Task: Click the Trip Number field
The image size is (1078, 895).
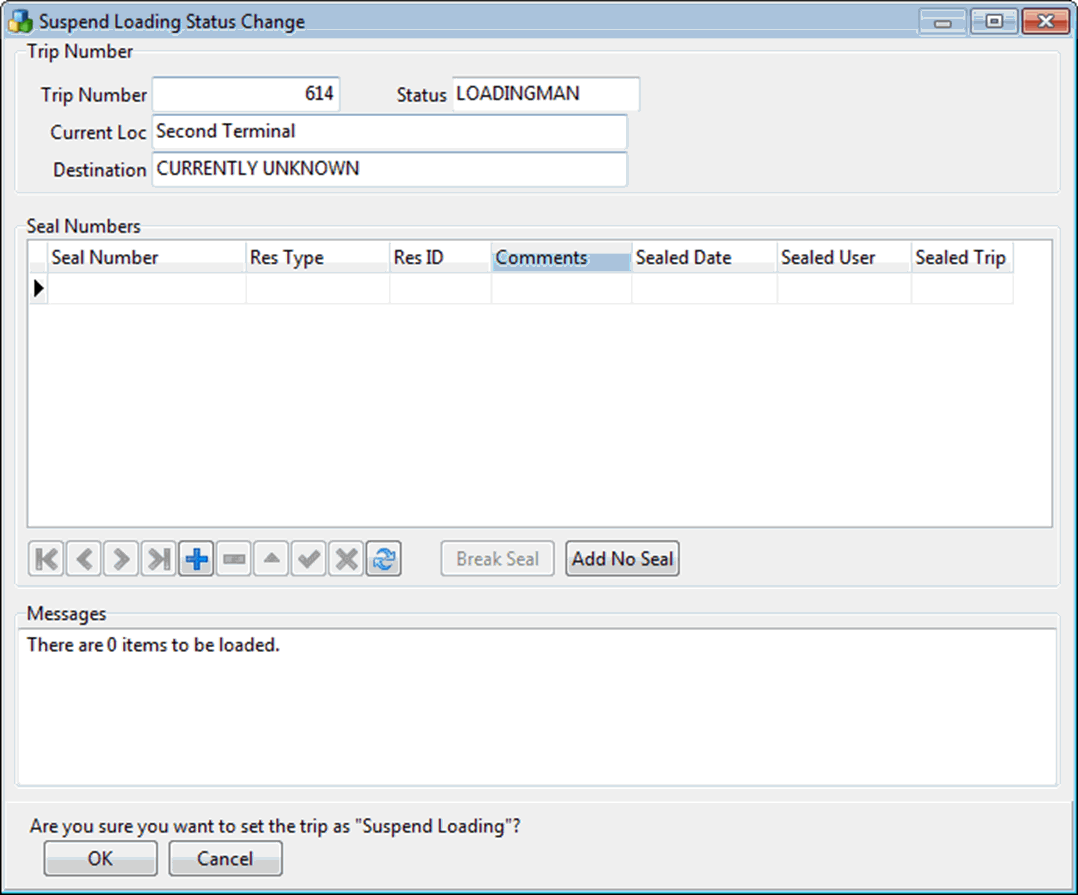Action: click(x=246, y=94)
